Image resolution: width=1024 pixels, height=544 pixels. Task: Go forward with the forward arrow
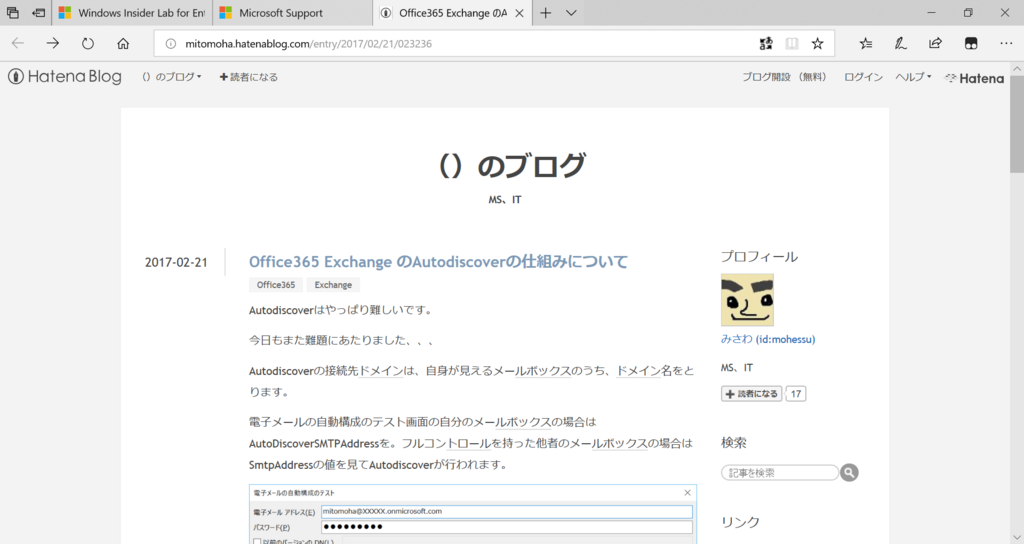pos(52,44)
